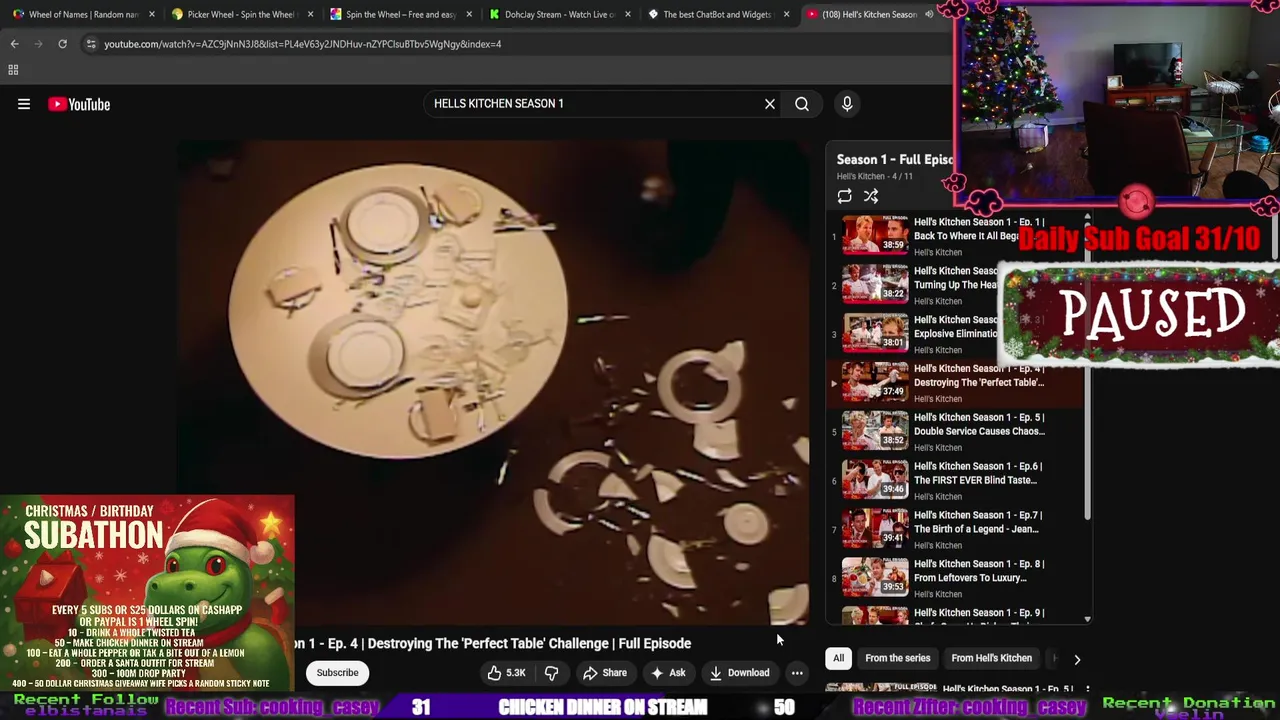Open the YouTube hamburger guide menu
The image size is (1280, 720).
click(x=24, y=104)
